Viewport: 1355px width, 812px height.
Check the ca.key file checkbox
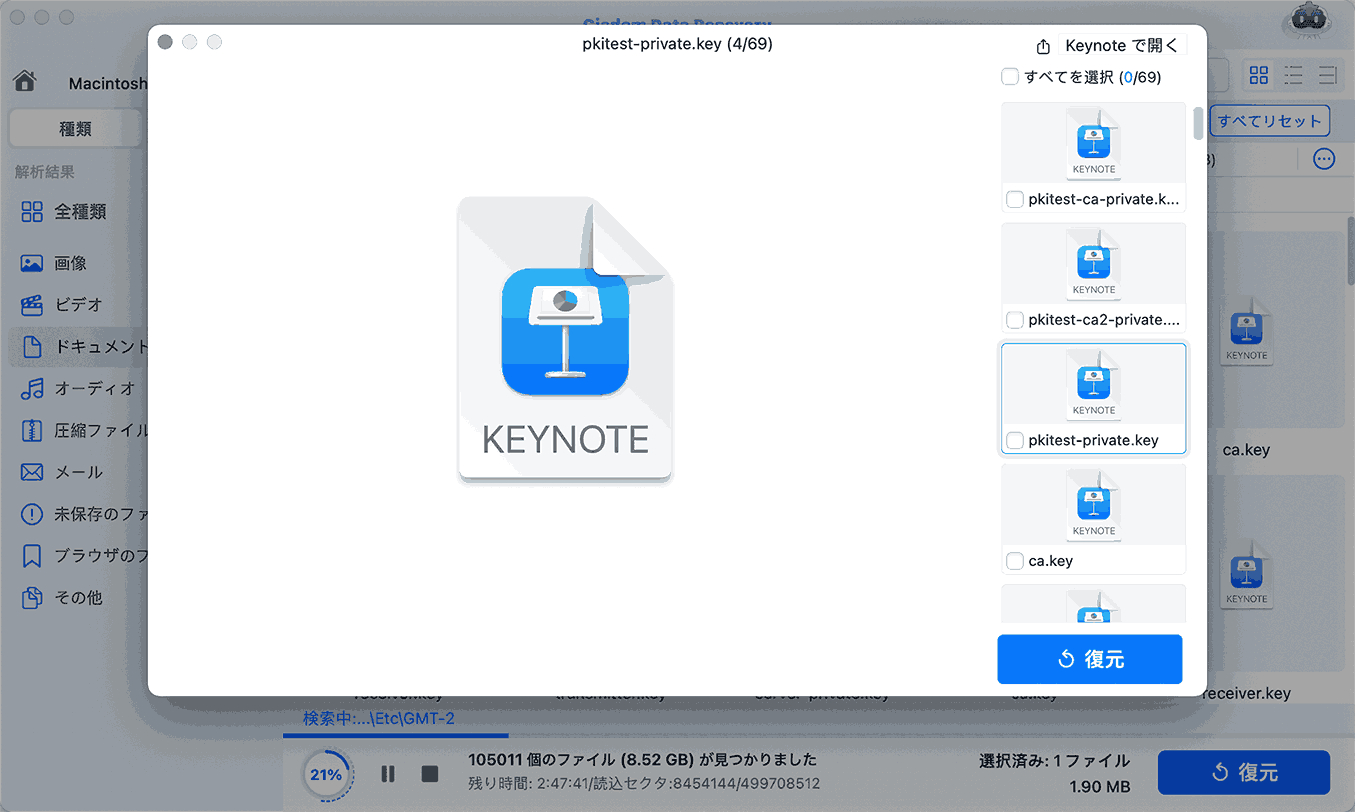click(1015, 561)
